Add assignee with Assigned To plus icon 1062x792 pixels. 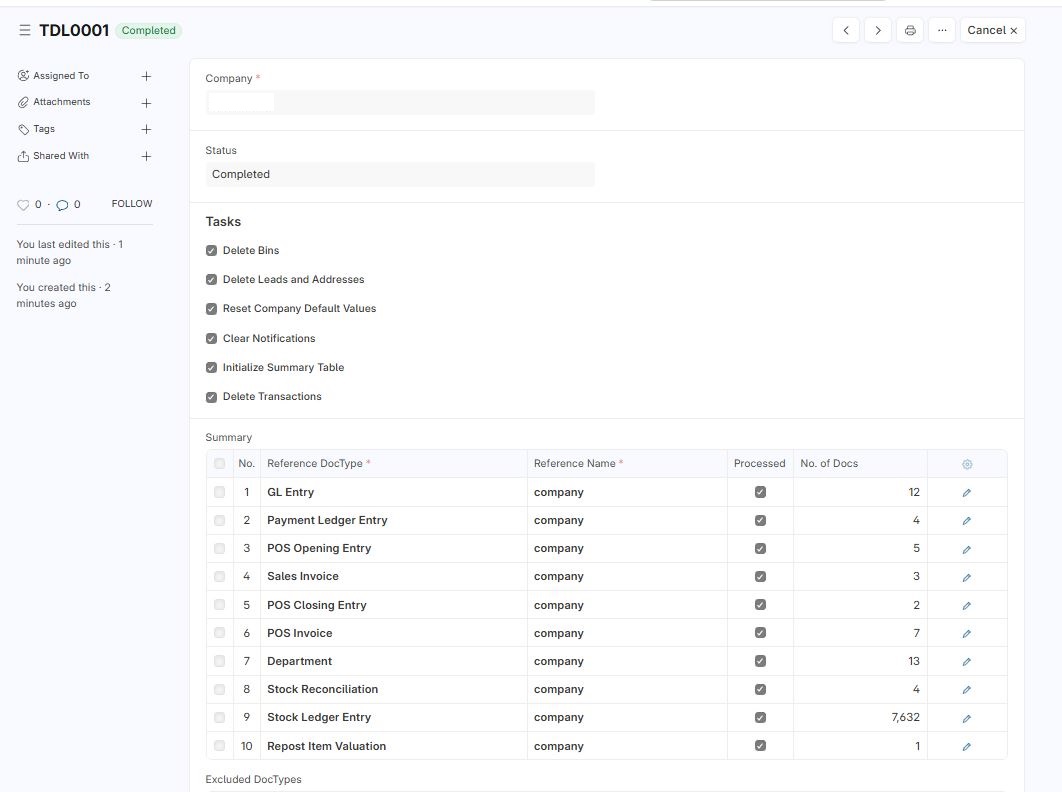coord(146,76)
